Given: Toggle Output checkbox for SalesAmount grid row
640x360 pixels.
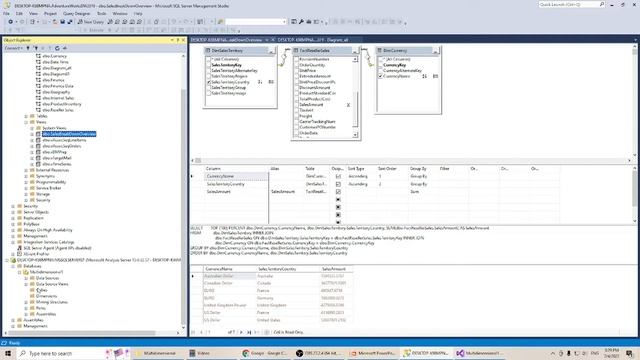Looking at the screenshot, I should (338, 192).
